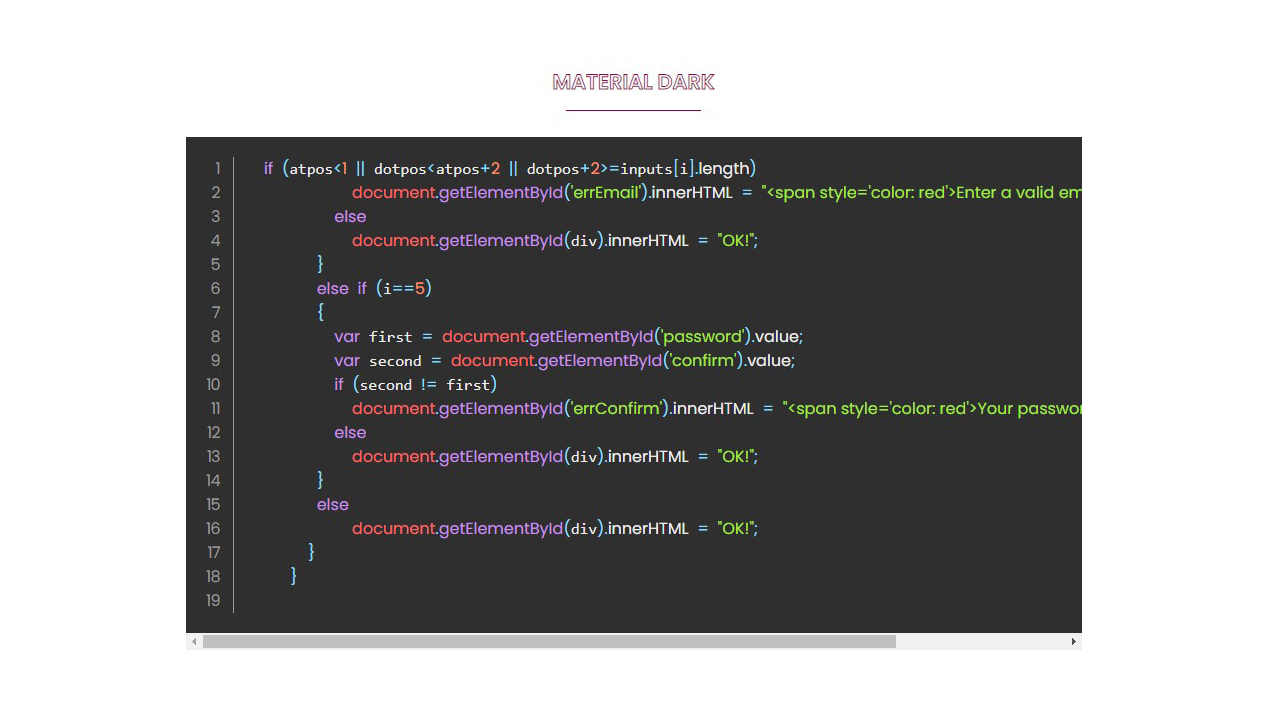Click line number 15 in gutter

(214, 504)
